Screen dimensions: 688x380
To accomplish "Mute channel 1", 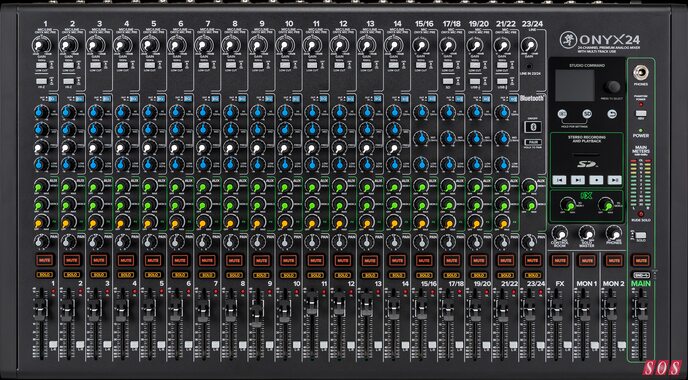I will (44, 260).
